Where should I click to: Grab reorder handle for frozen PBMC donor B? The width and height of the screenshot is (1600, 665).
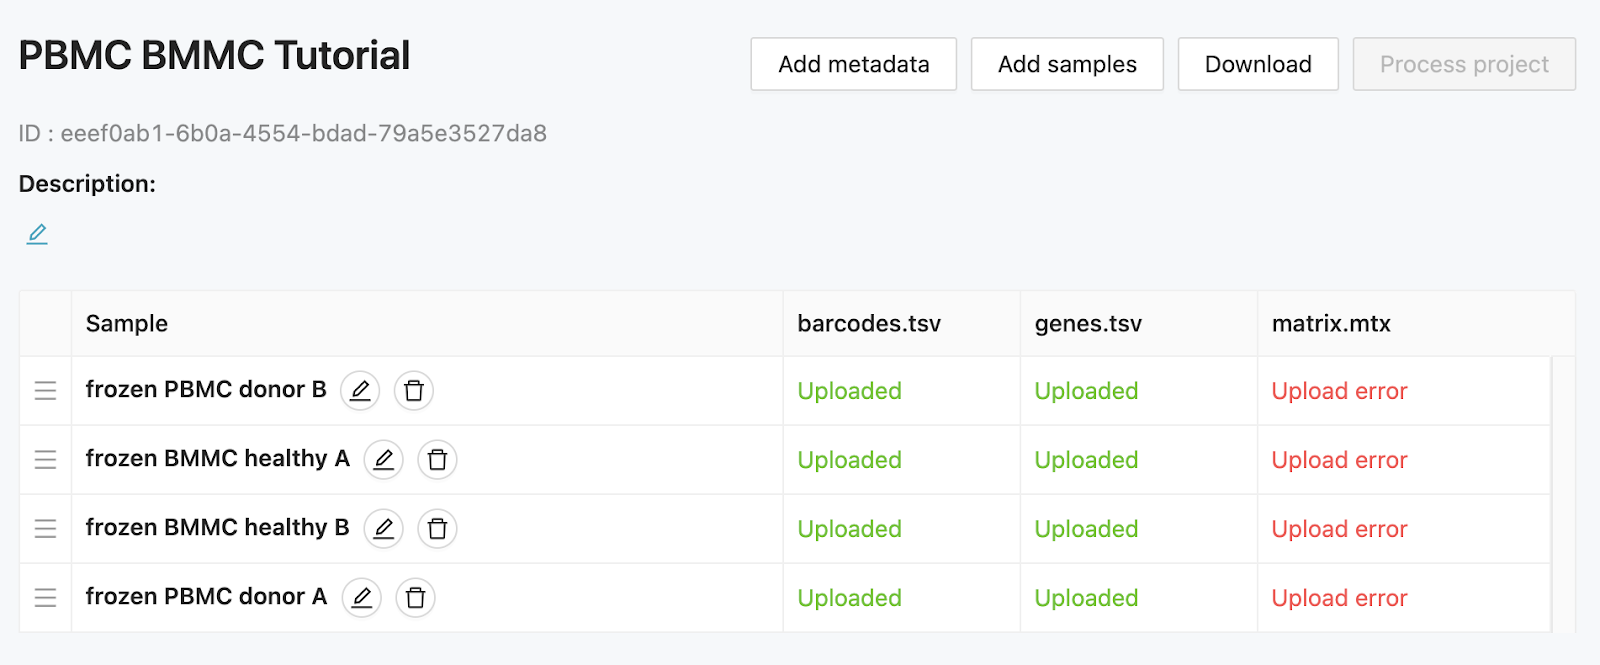46,390
